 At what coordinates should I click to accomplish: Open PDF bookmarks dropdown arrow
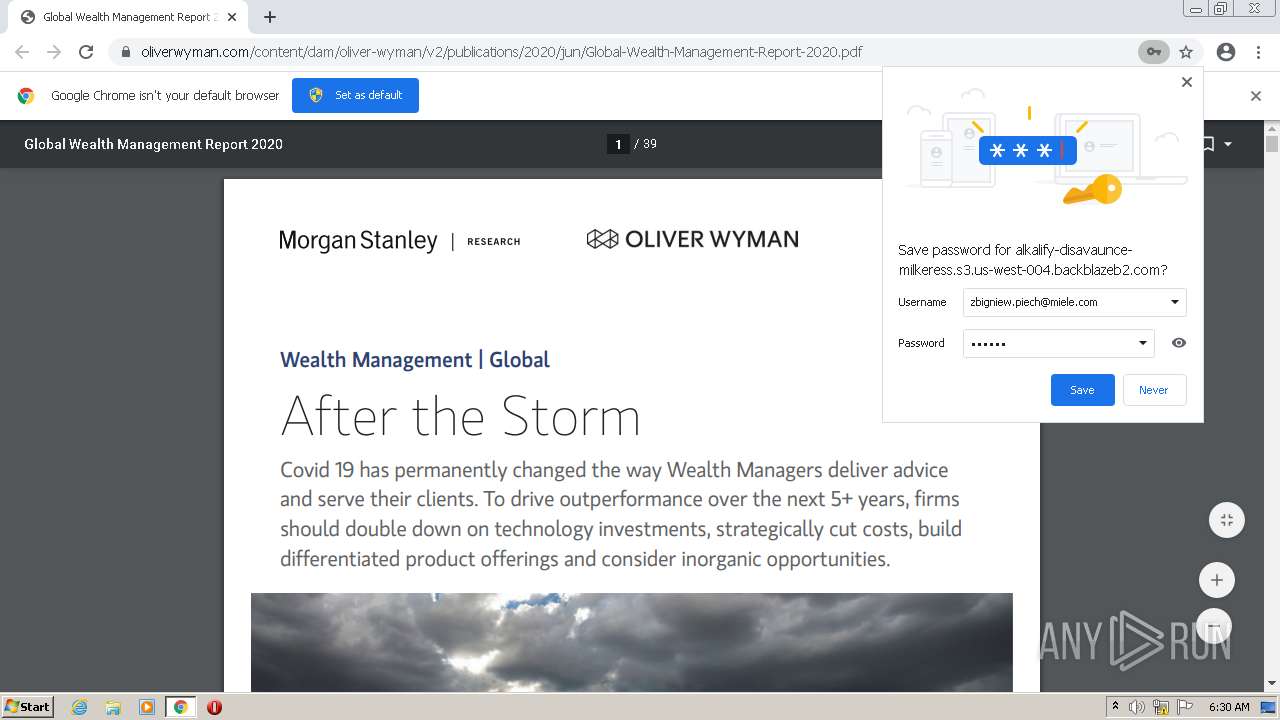click(1228, 144)
